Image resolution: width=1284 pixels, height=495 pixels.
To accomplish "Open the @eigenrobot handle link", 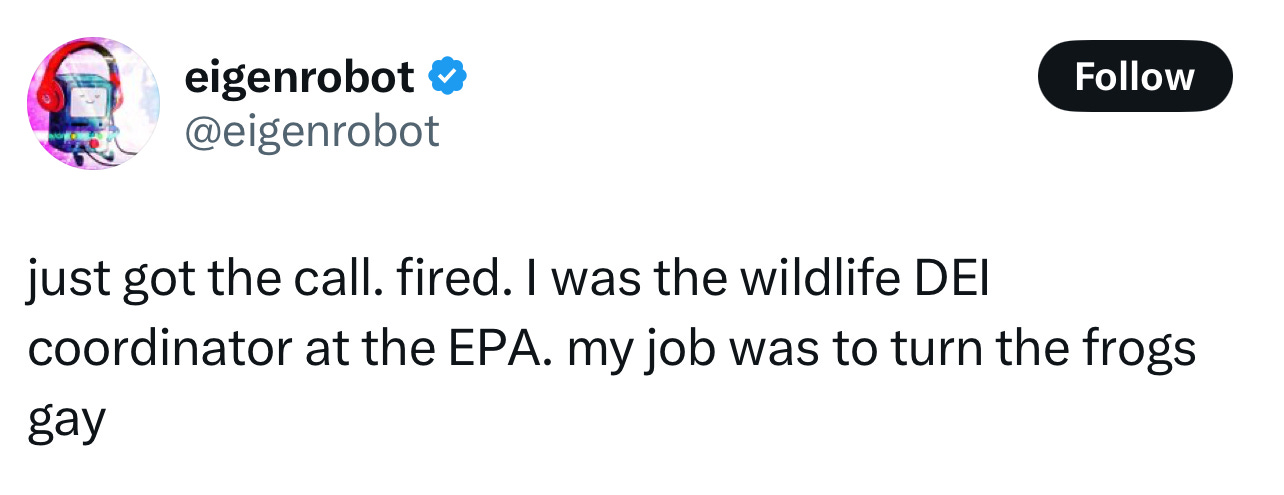I will tap(311, 130).
